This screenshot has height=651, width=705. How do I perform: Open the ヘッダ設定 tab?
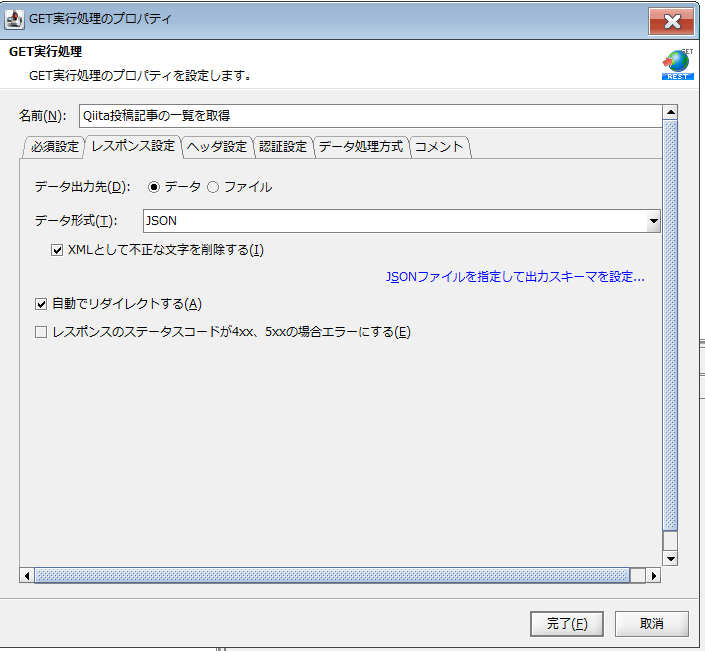tap(217, 147)
